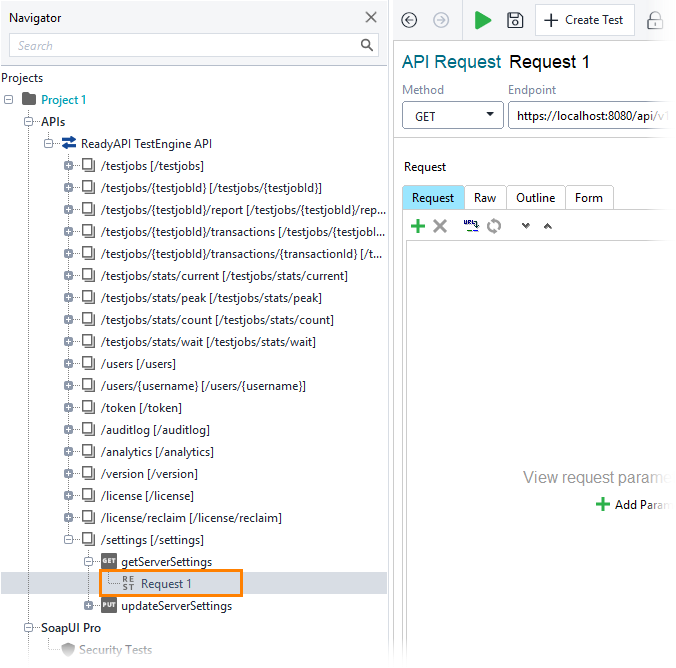Click the resource icon for /license/reclaim

[88, 517]
